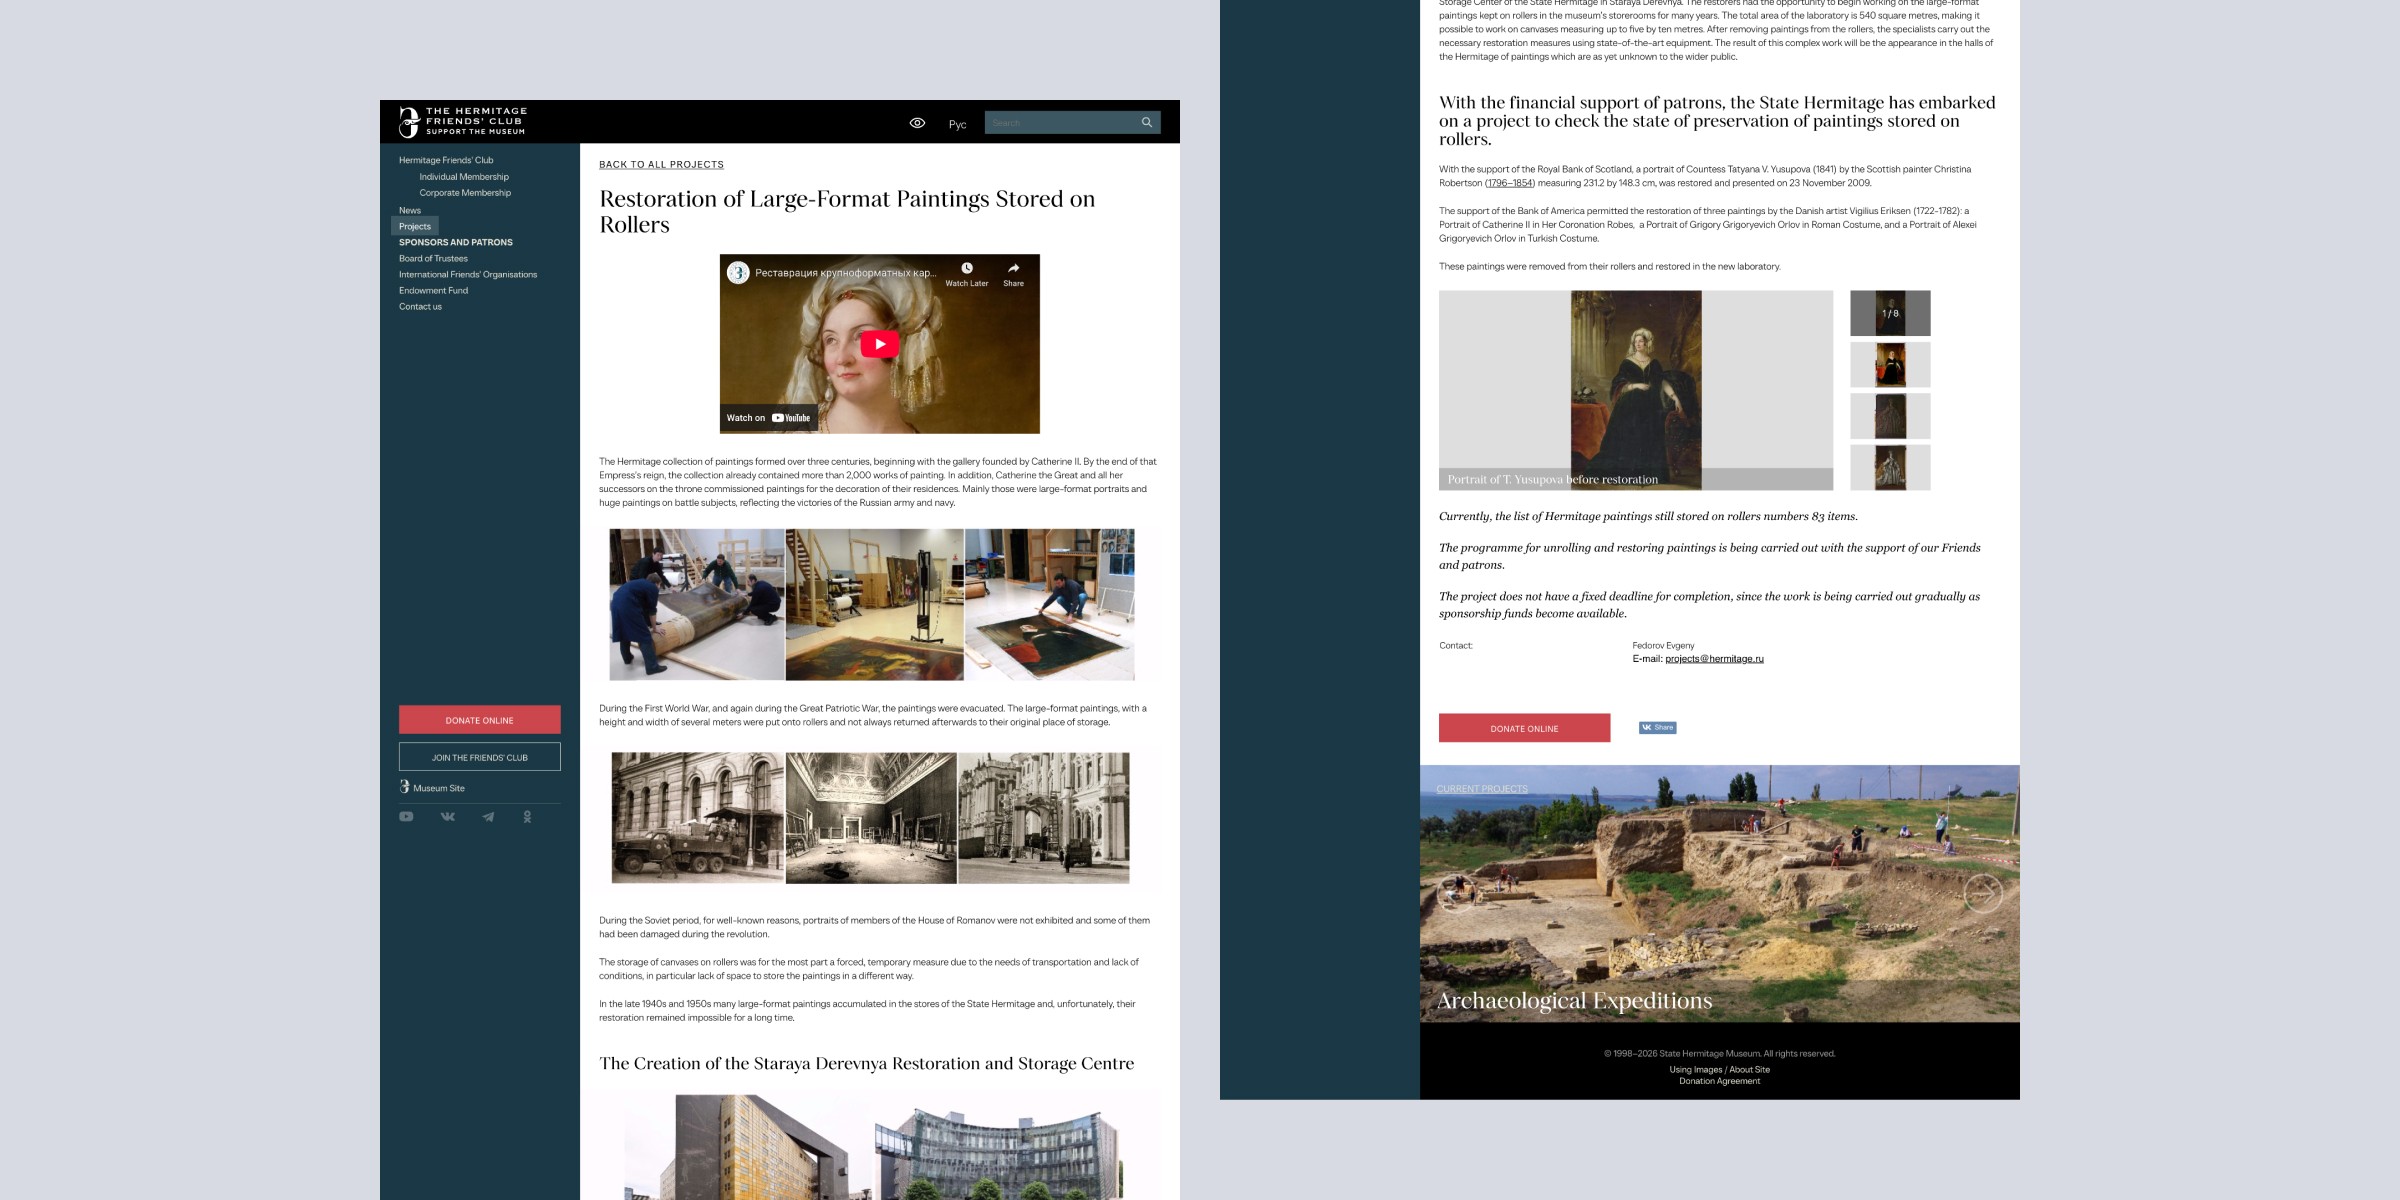Open Board of Trustees in sidebar
Screen dimensions: 2400x1200
click(433, 258)
